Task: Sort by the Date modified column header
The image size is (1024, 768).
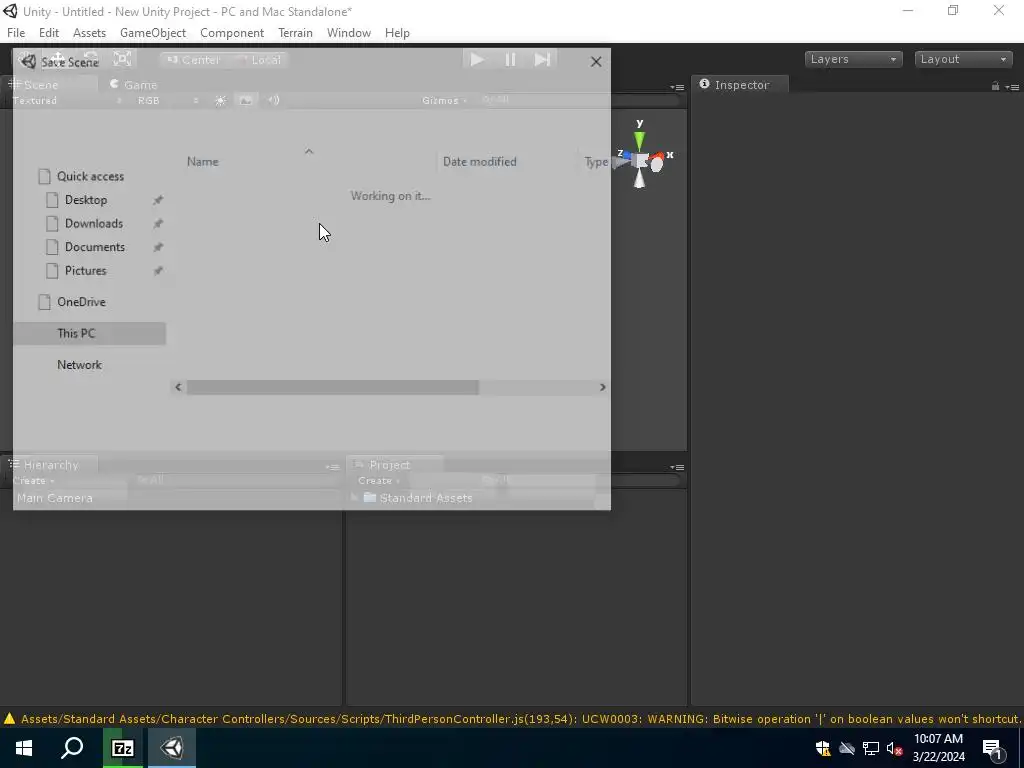Action: (479, 162)
